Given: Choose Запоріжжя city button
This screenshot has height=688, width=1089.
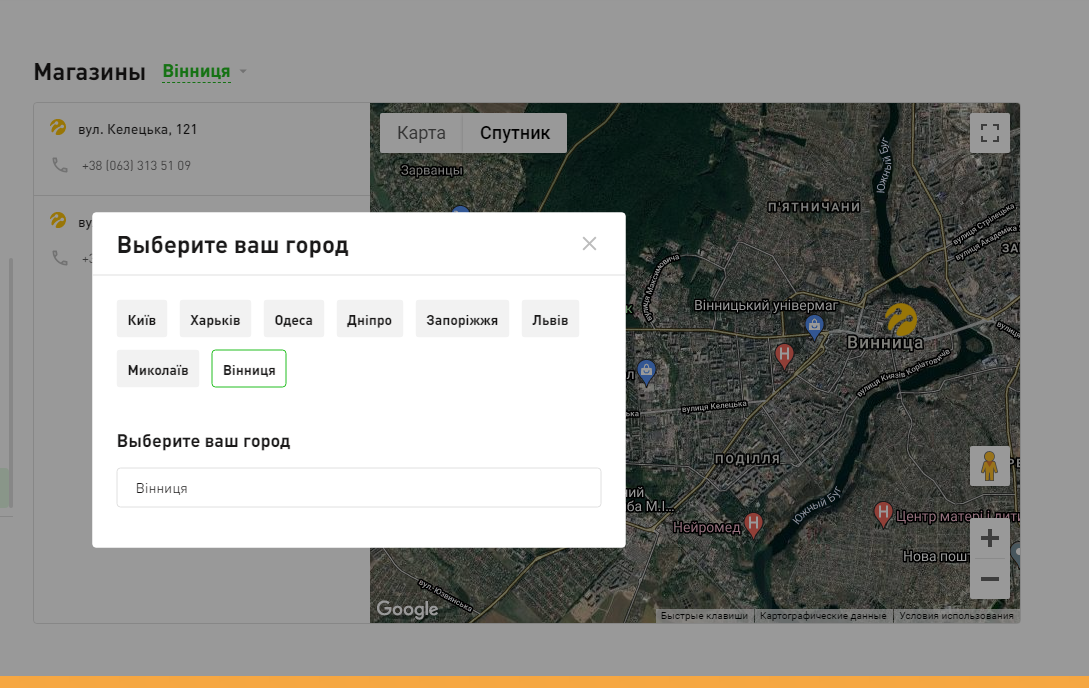Looking at the screenshot, I should click(462, 319).
